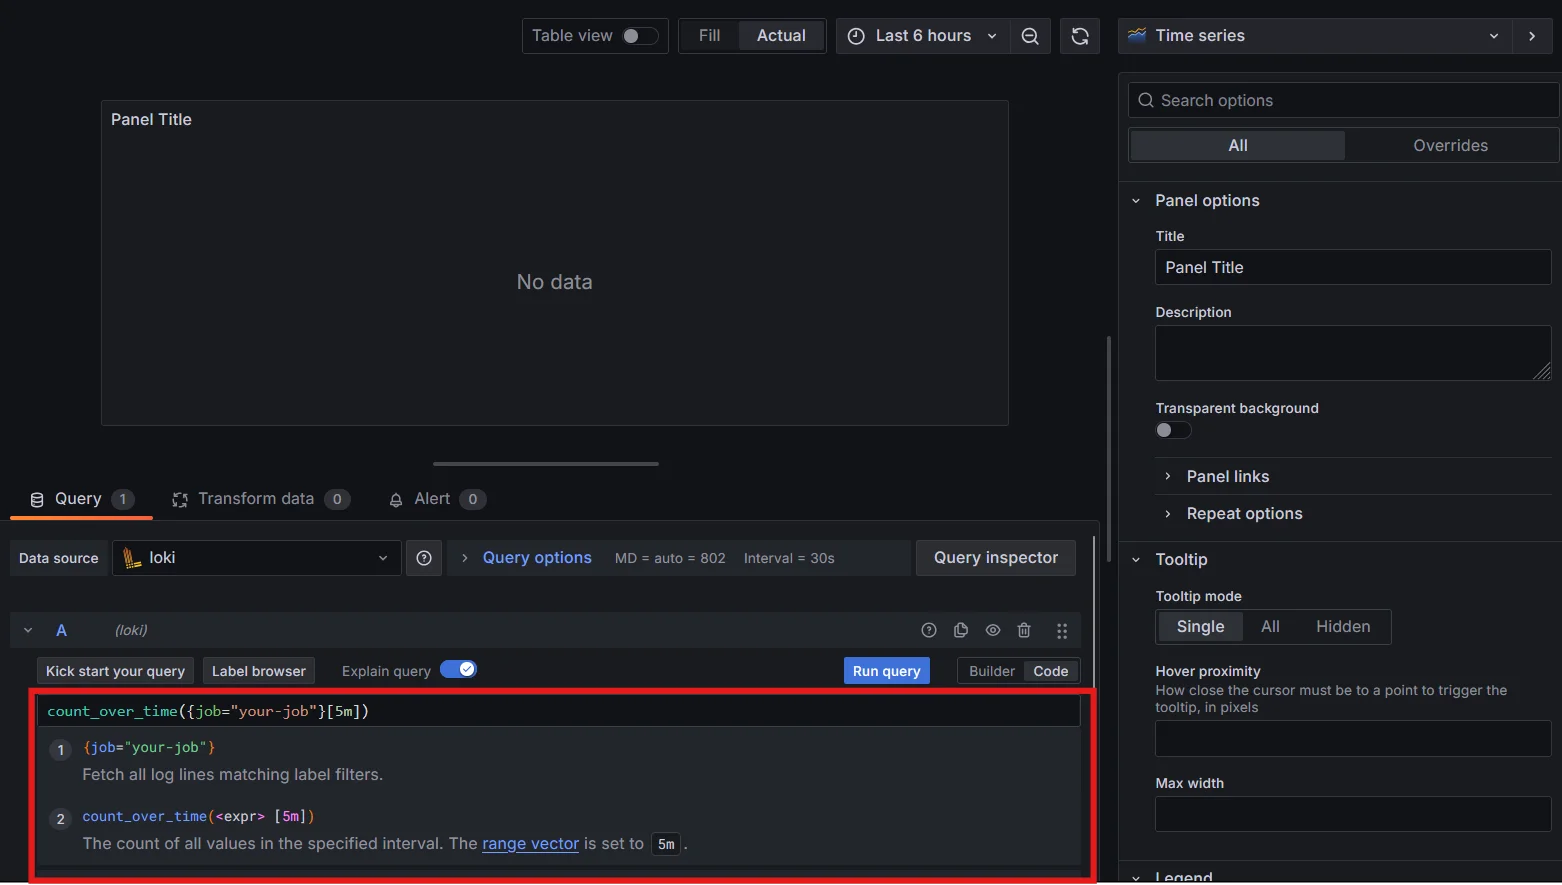Switch query editor to Builder mode
This screenshot has height=885, width=1562.
click(x=991, y=671)
